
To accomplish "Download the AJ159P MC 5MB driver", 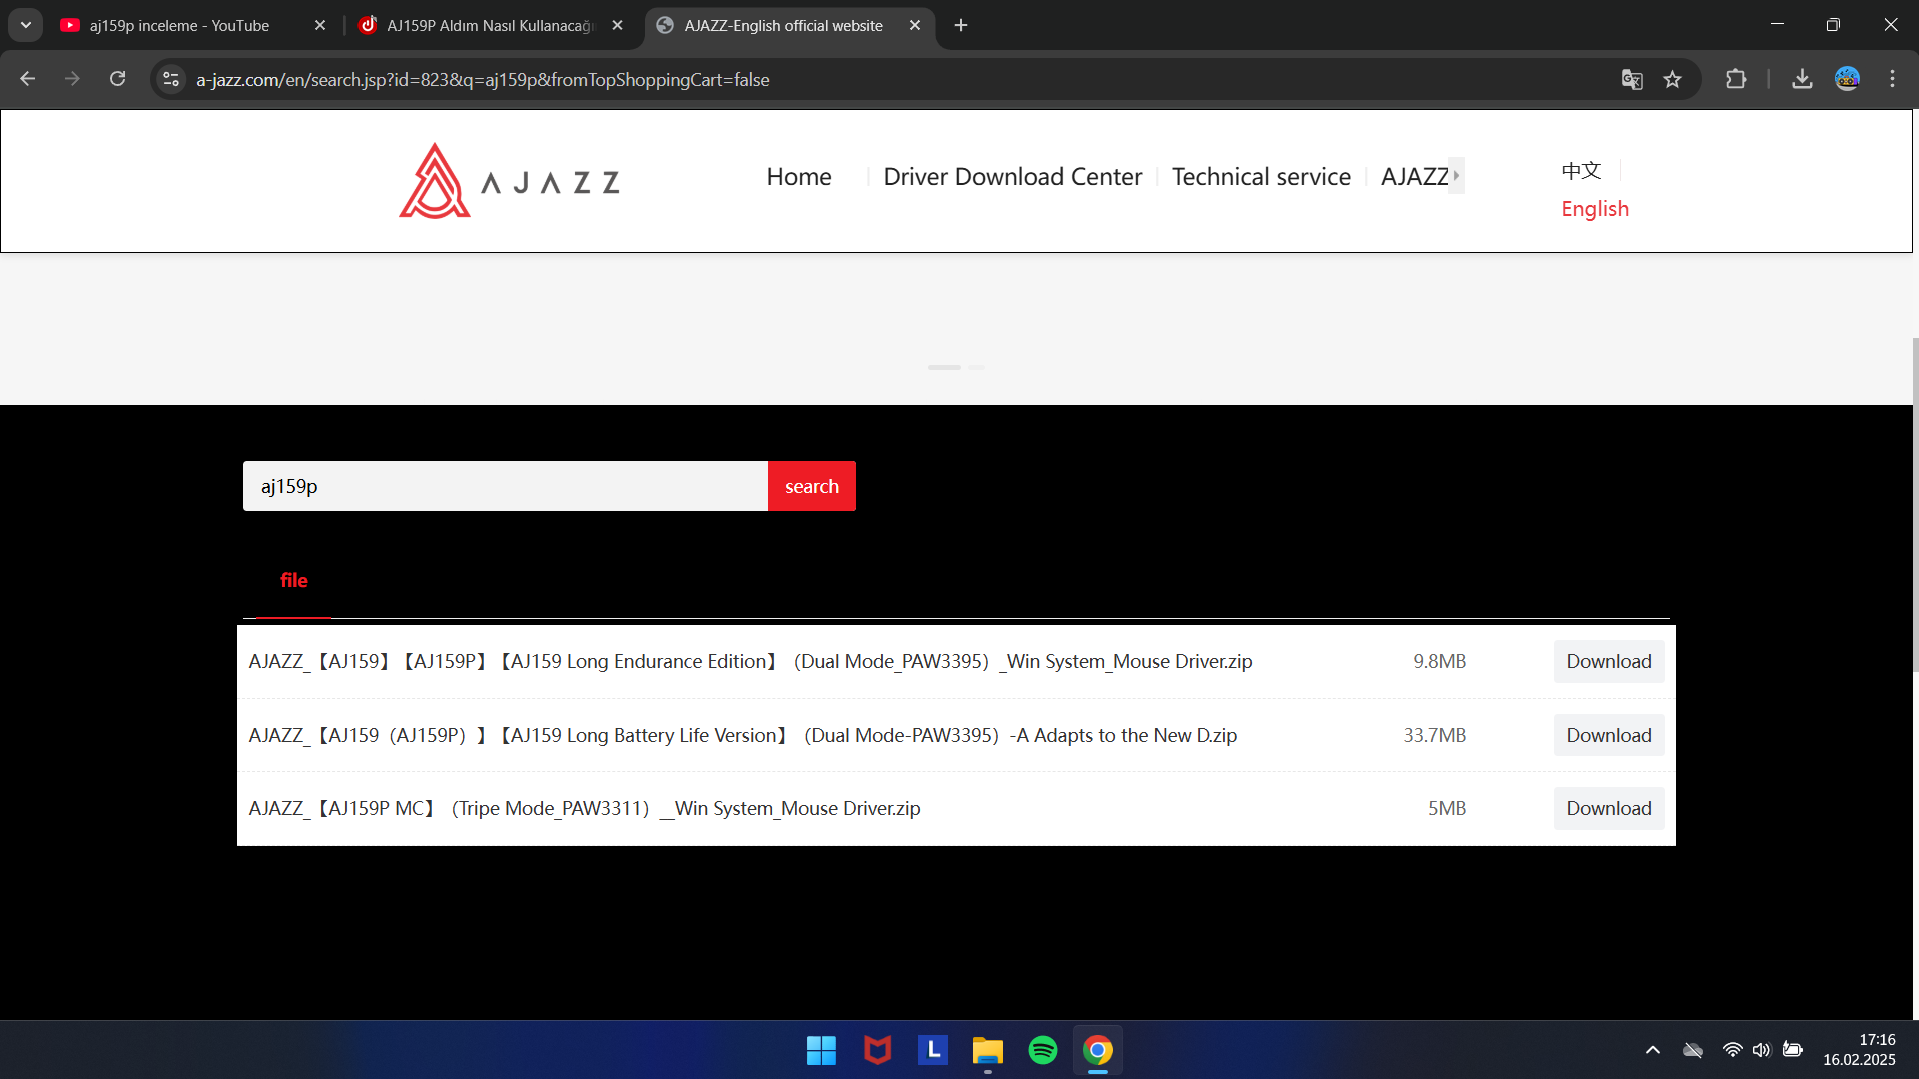I will point(1609,809).
